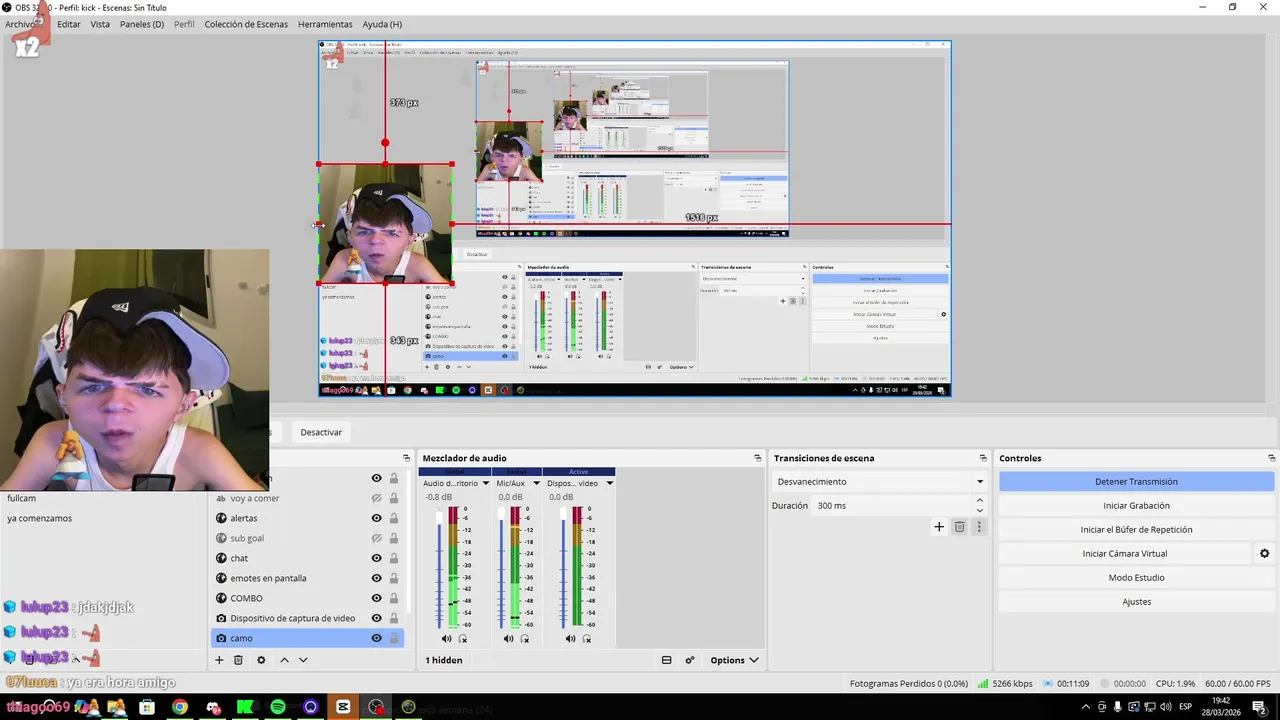1280x720 pixels.
Task: Click Audio del escritorio volume slider
Action: pyautogui.click(x=438, y=568)
